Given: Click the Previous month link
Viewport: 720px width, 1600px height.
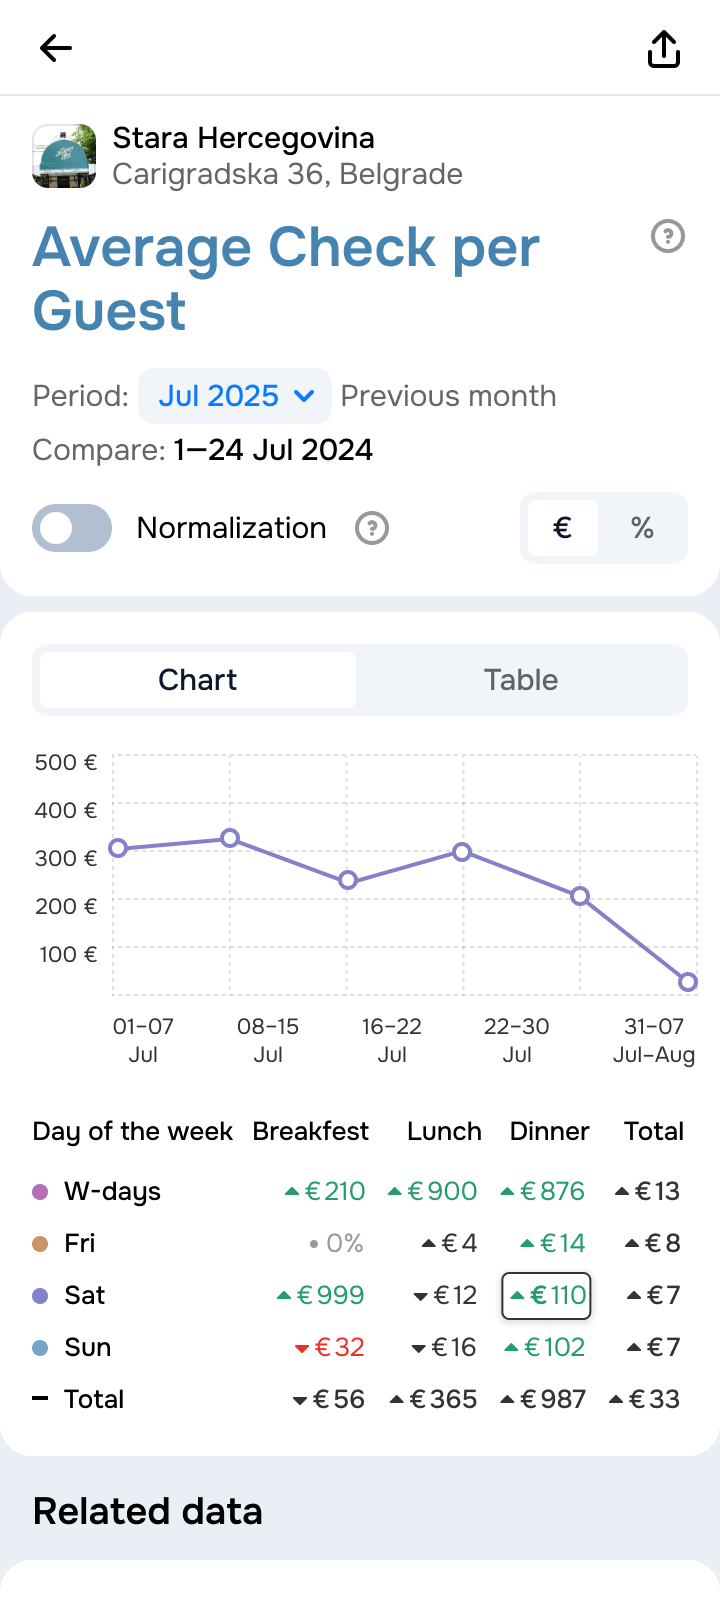Looking at the screenshot, I should 448,396.
